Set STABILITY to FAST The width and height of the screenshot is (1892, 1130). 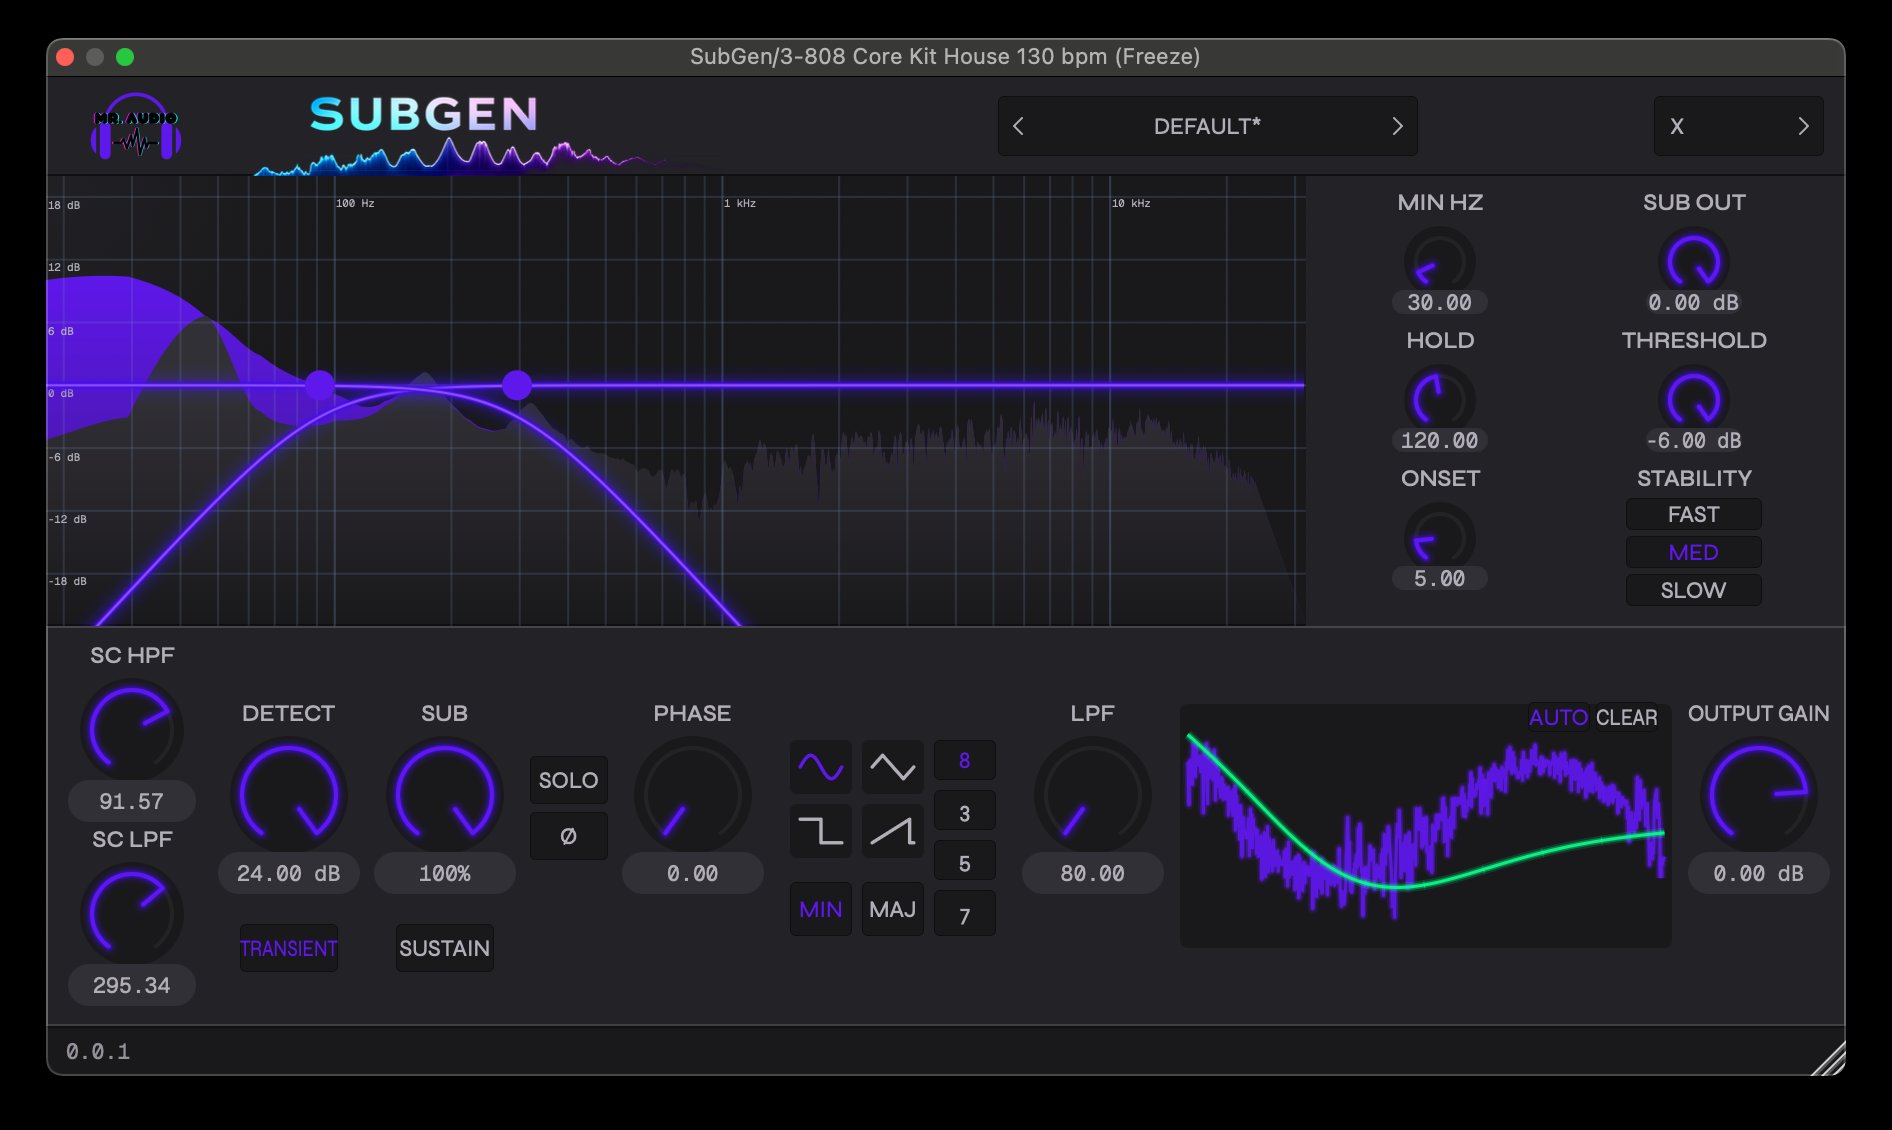[1693, 514]
